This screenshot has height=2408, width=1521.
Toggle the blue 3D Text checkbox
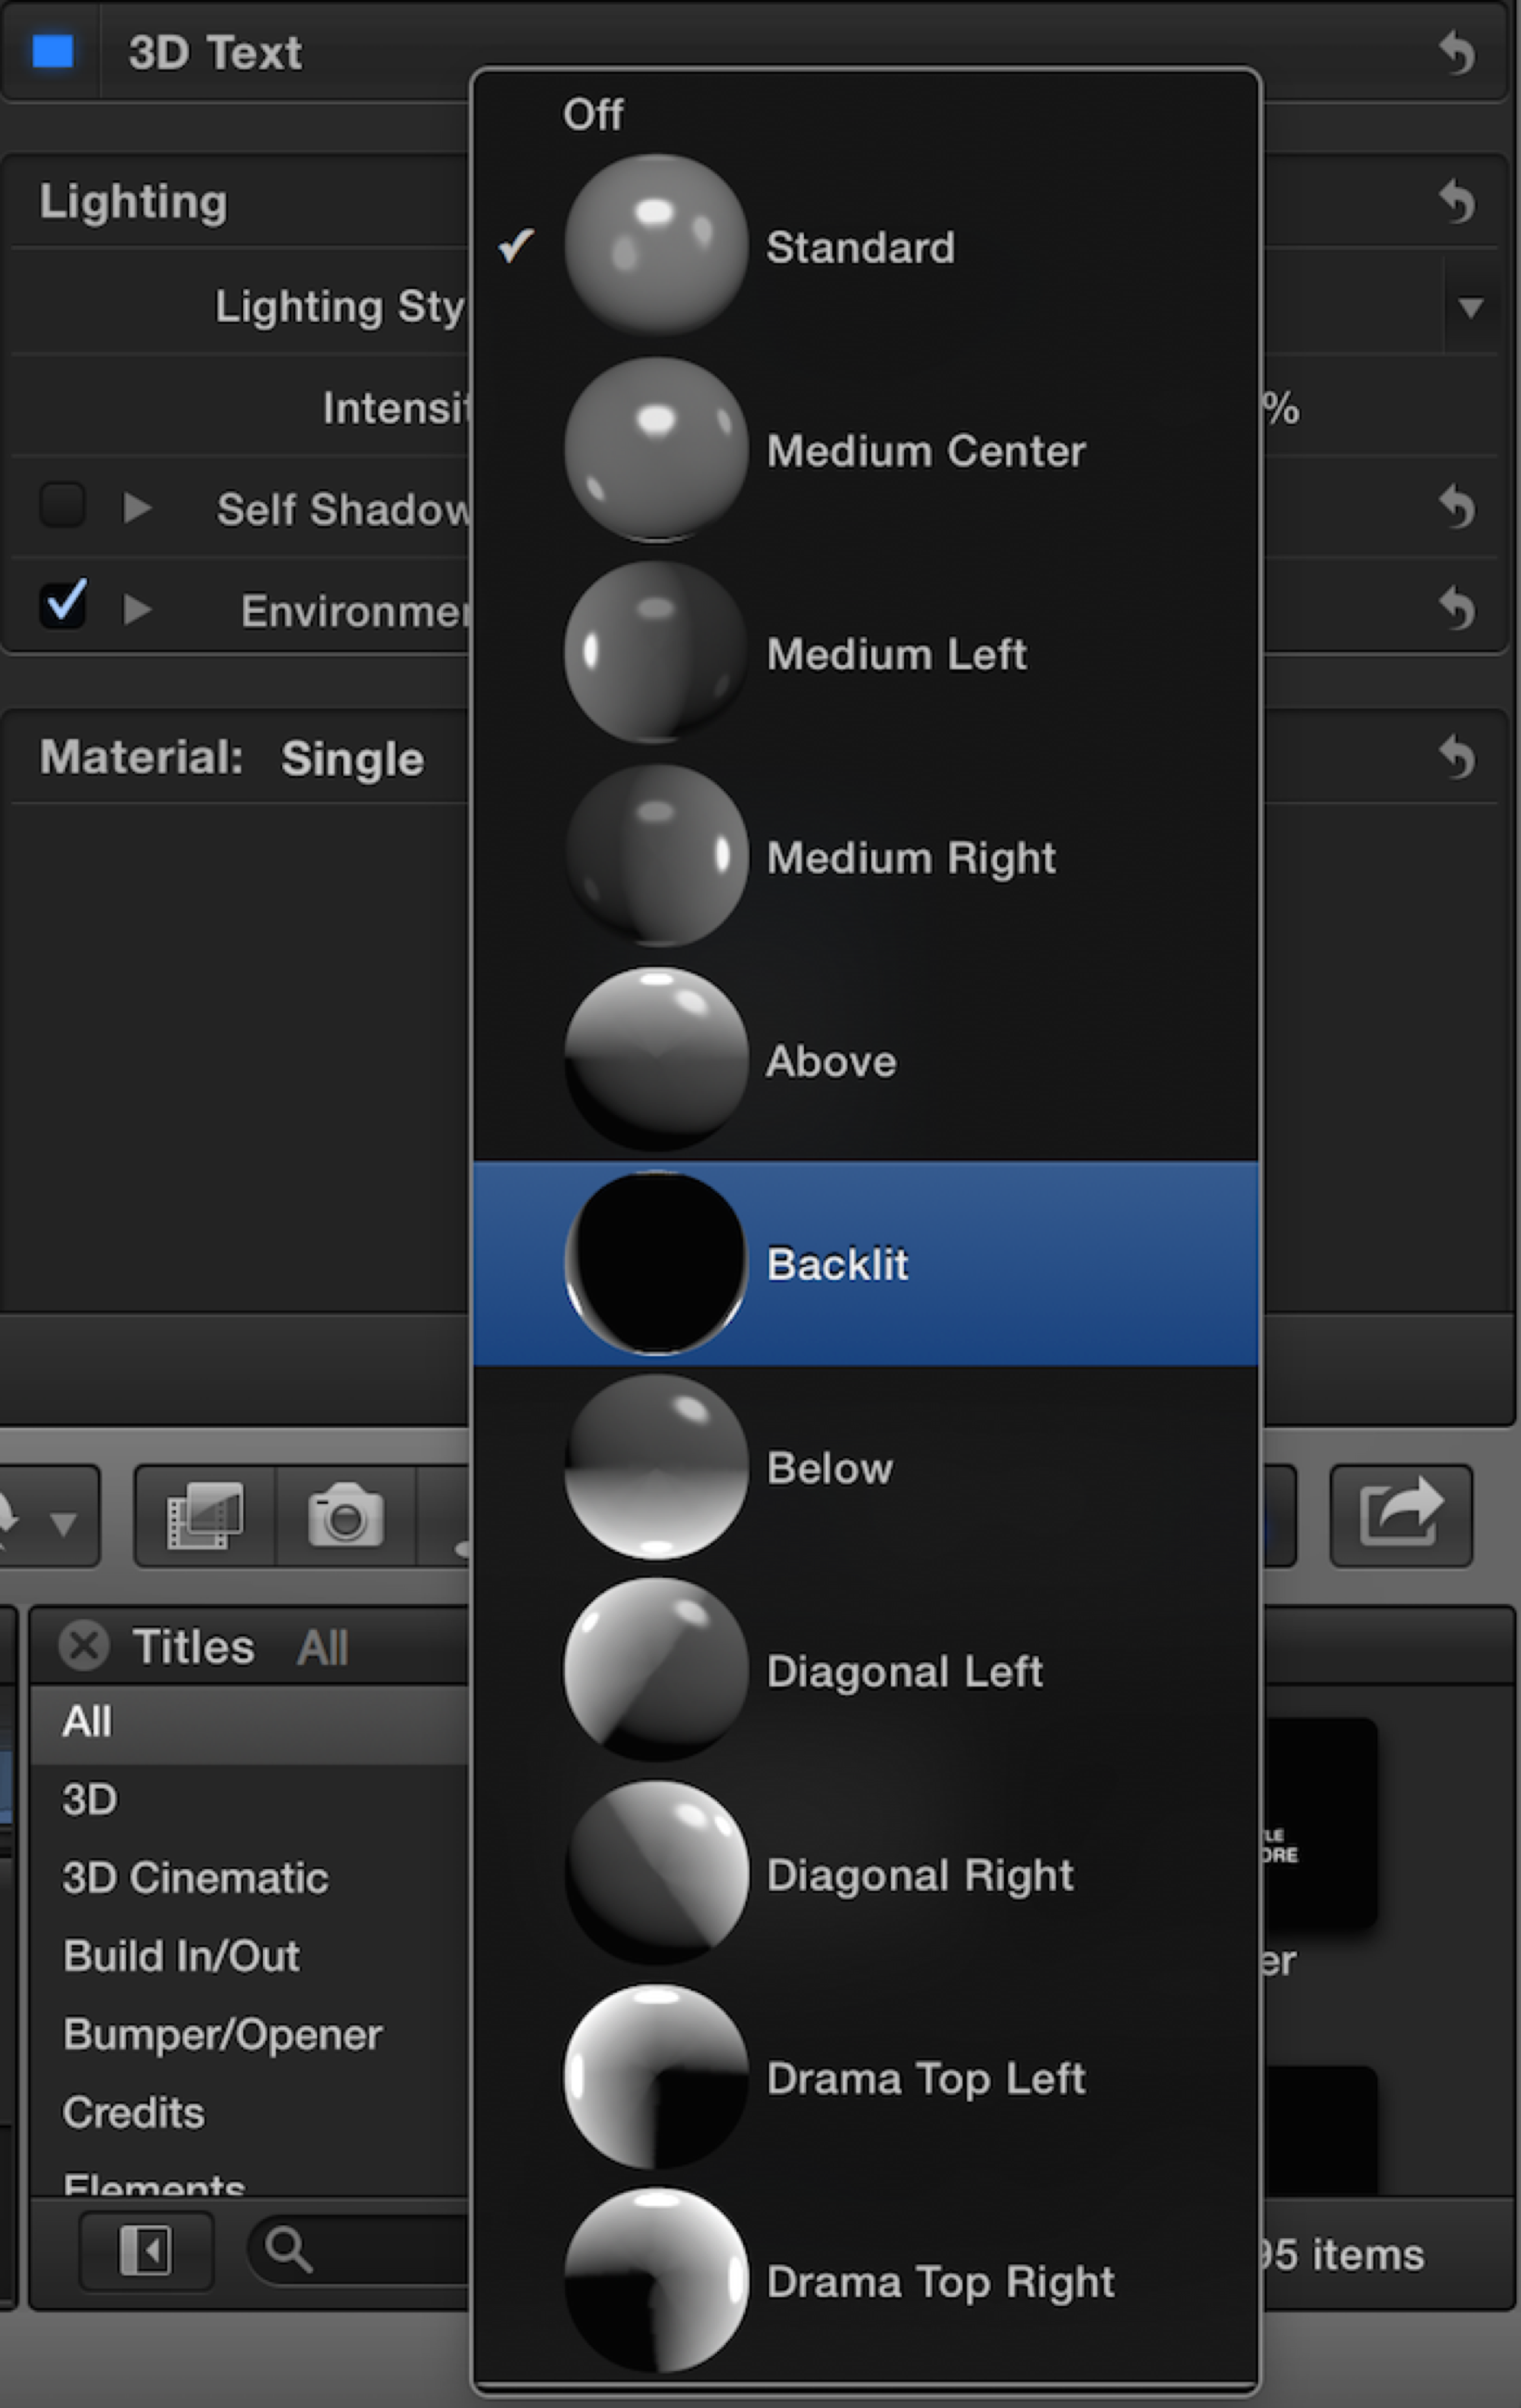click(x=52, y=51)
